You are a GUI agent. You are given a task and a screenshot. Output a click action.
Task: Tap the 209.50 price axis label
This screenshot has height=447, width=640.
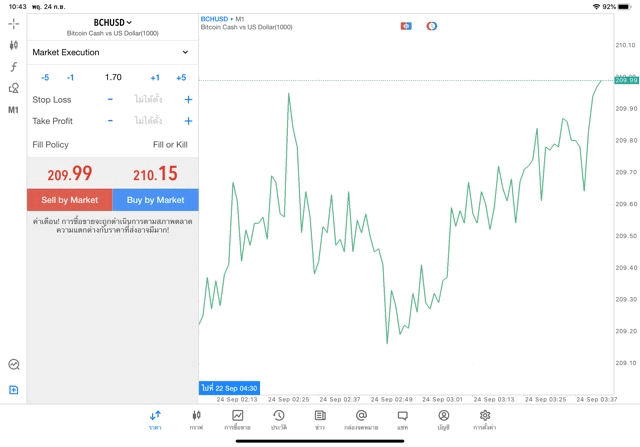coord(626,236)
